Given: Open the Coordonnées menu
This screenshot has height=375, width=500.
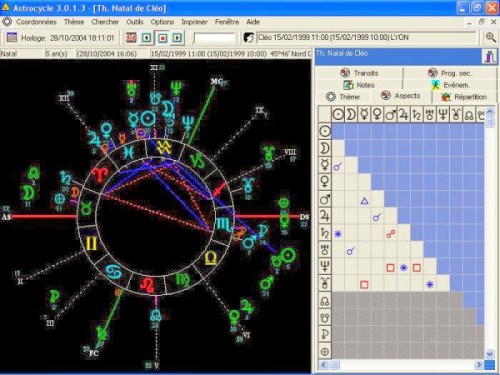Looking at the screenshot, I should tap(36, 22).
